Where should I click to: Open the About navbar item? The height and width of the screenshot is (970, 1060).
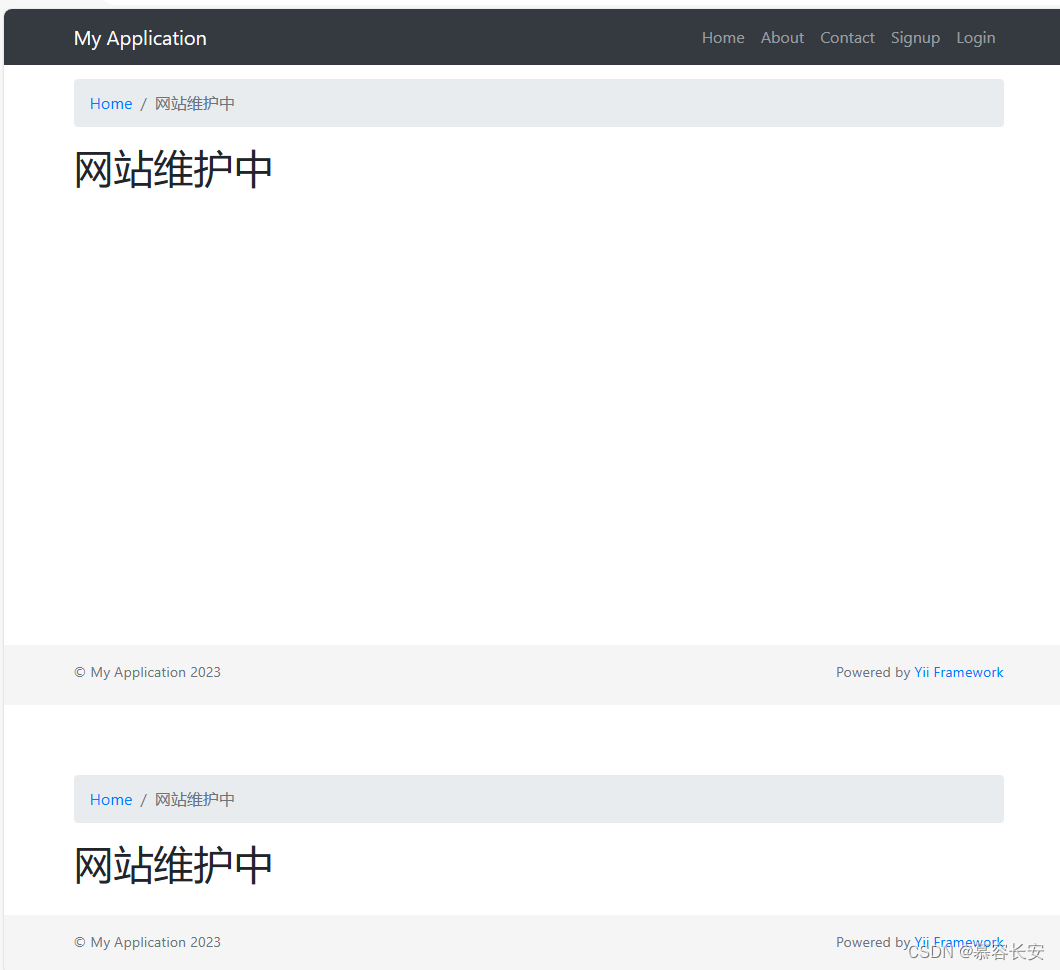[x=782, y=38]
